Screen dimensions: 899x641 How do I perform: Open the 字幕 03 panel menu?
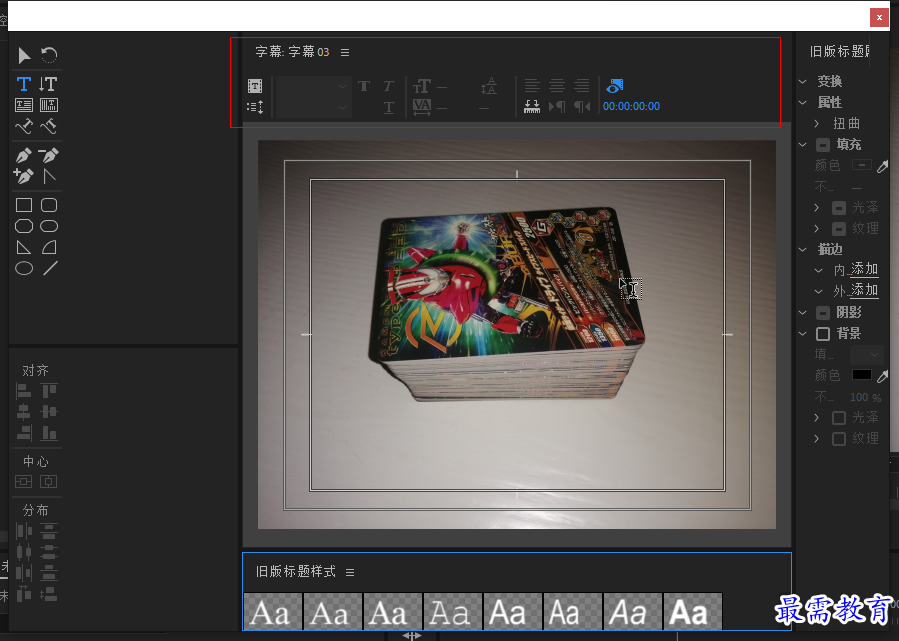tap(345, 52)
